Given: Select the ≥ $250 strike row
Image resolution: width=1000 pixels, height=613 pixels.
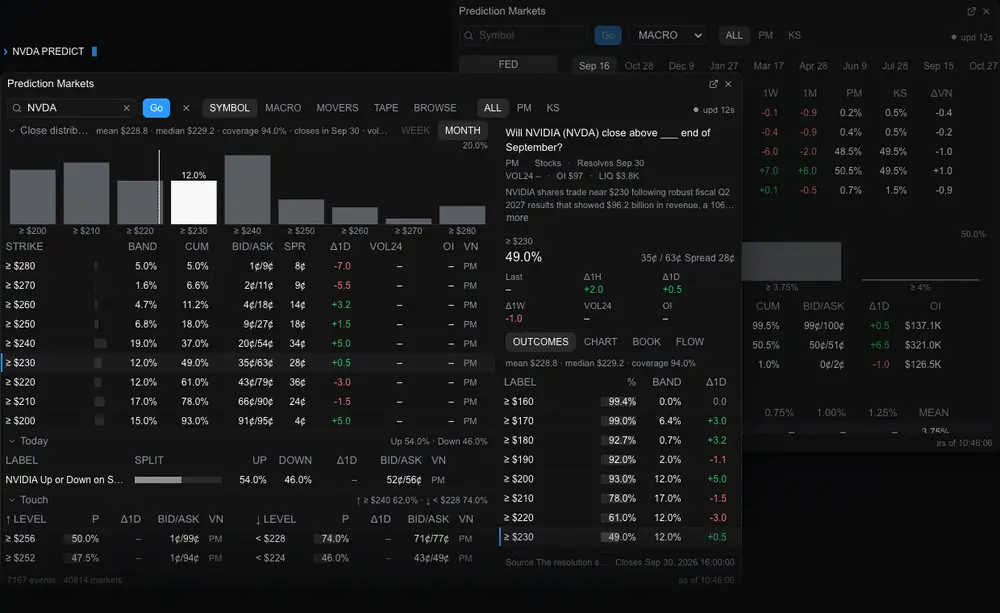Looking at the screenshot, I should (x=247, y=324).
